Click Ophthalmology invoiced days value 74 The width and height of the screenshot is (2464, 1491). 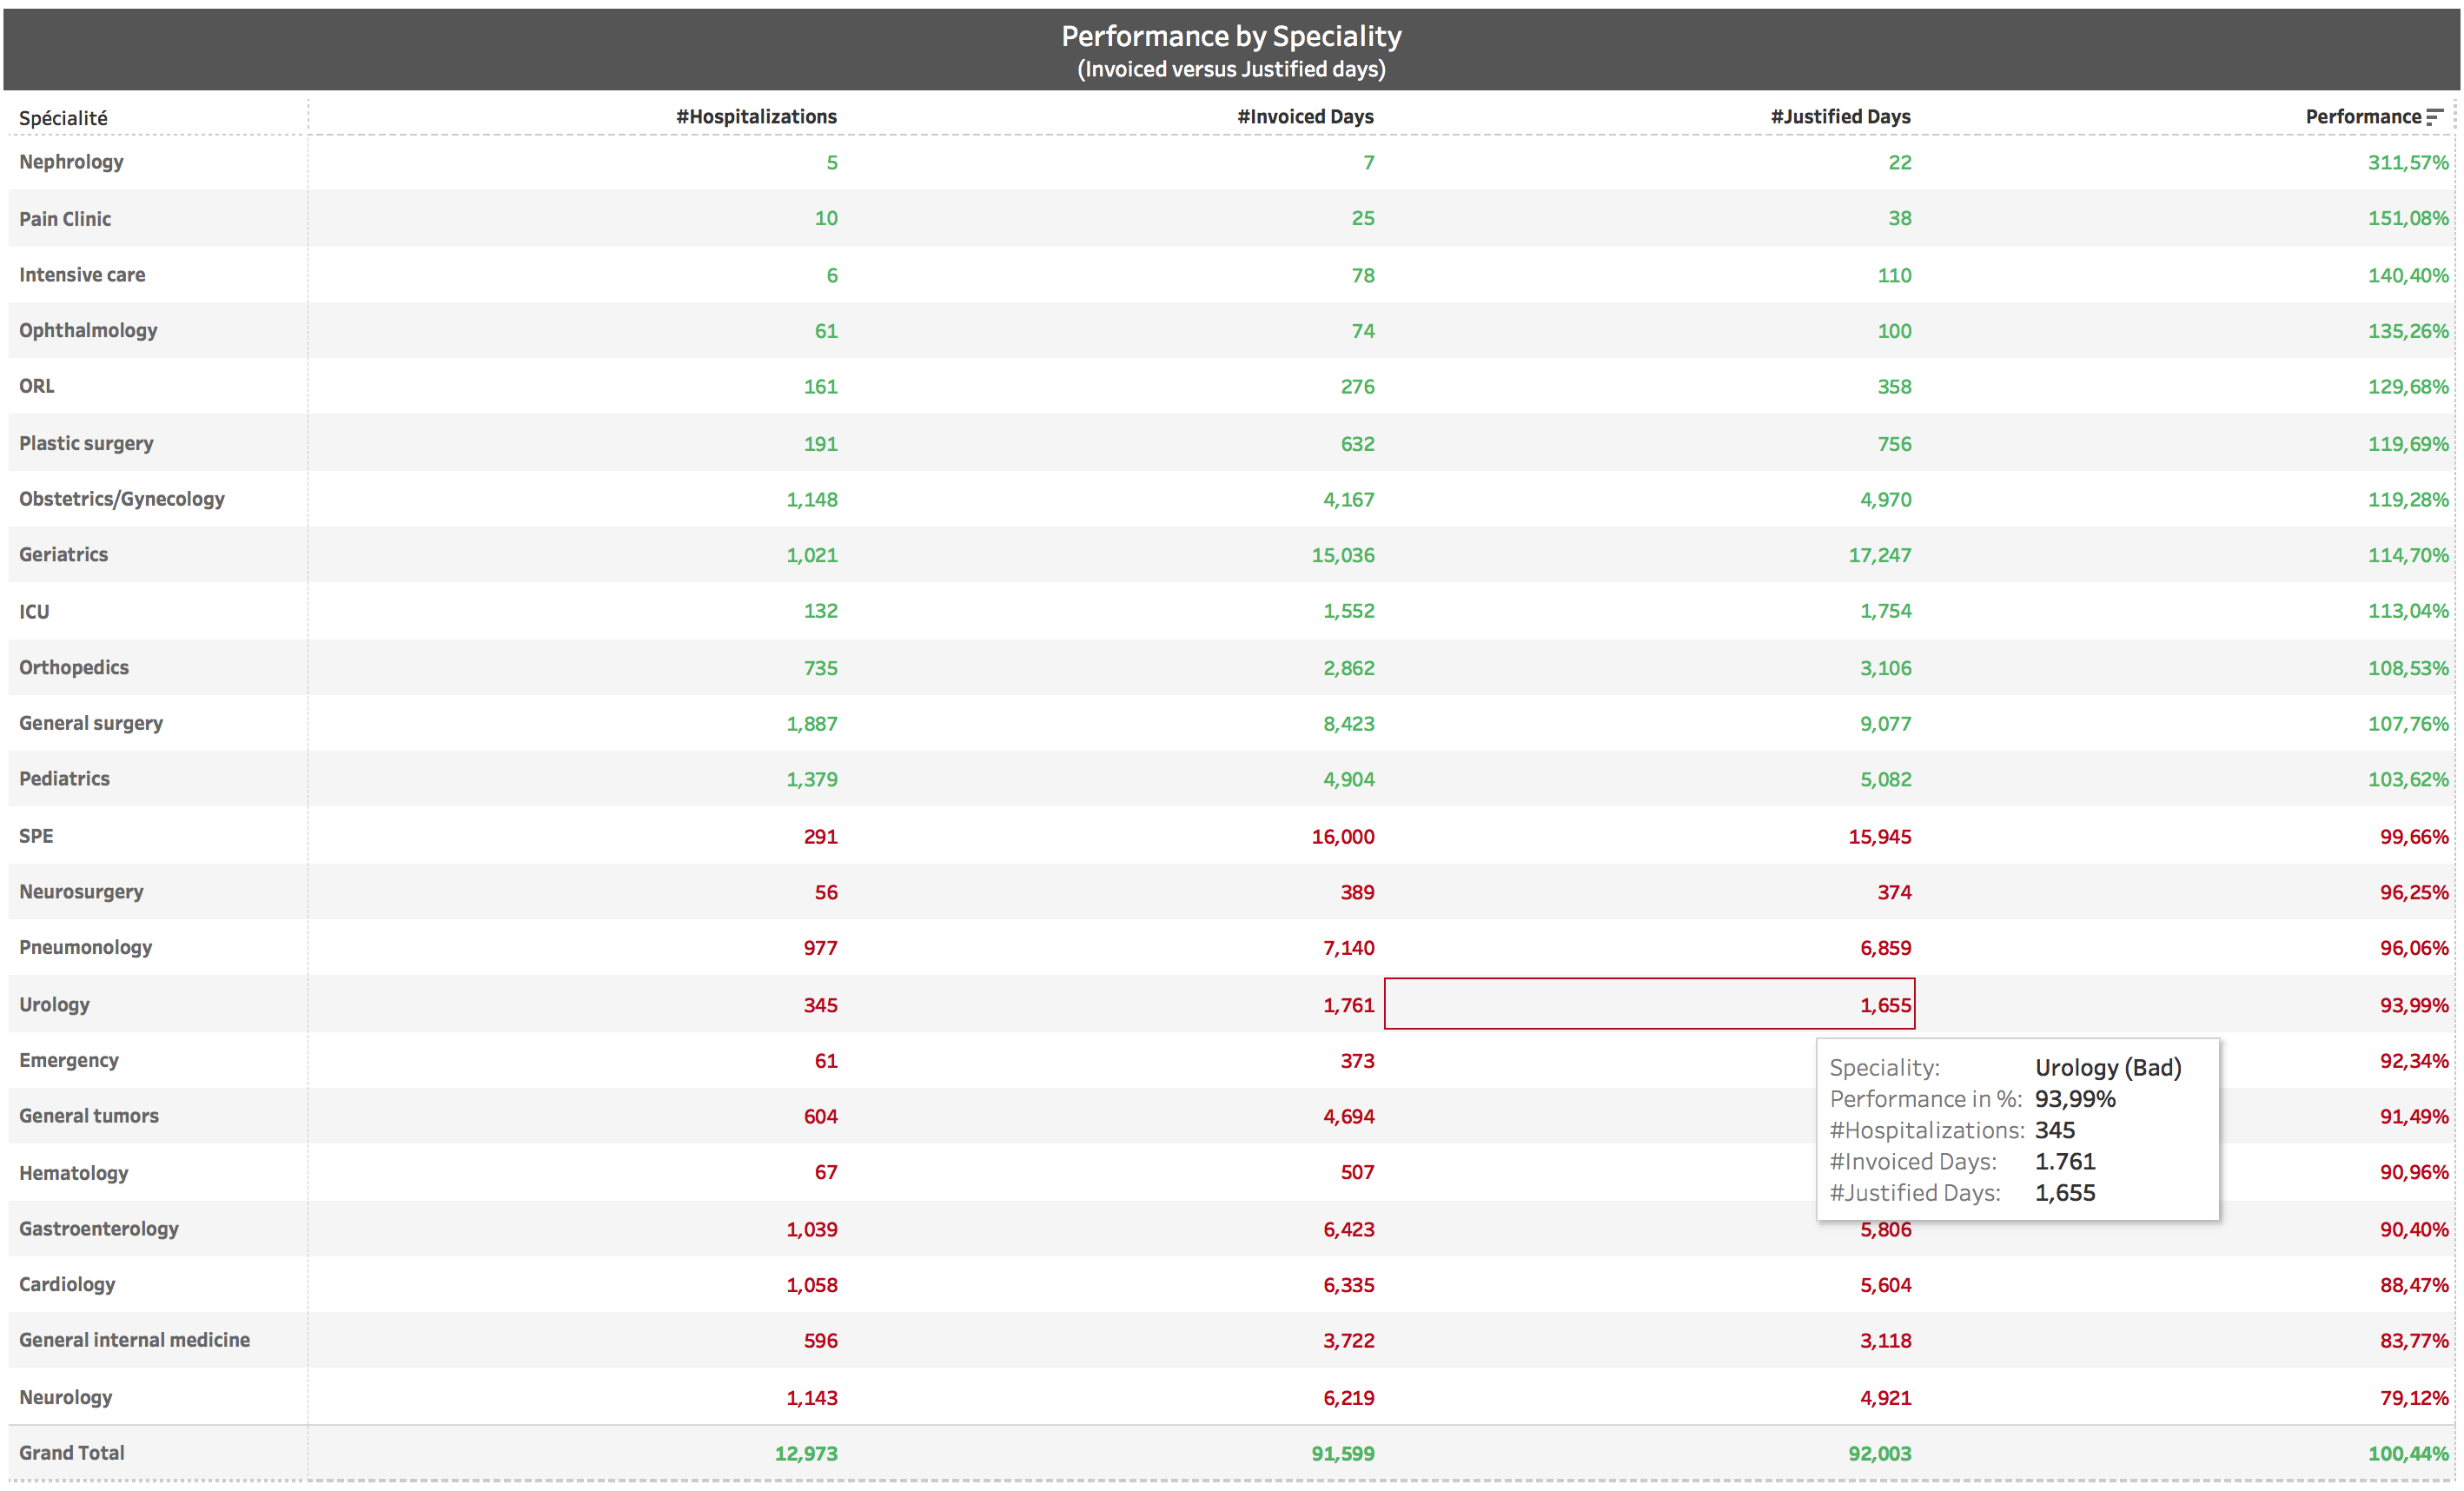pyautogui.click(x=1363, y=331)
